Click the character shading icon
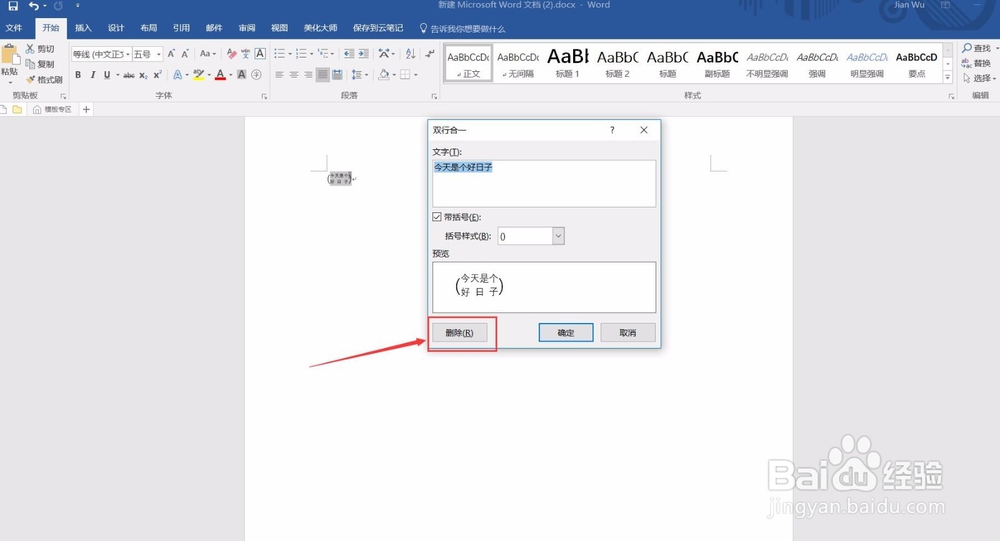 tap(242, 75)
